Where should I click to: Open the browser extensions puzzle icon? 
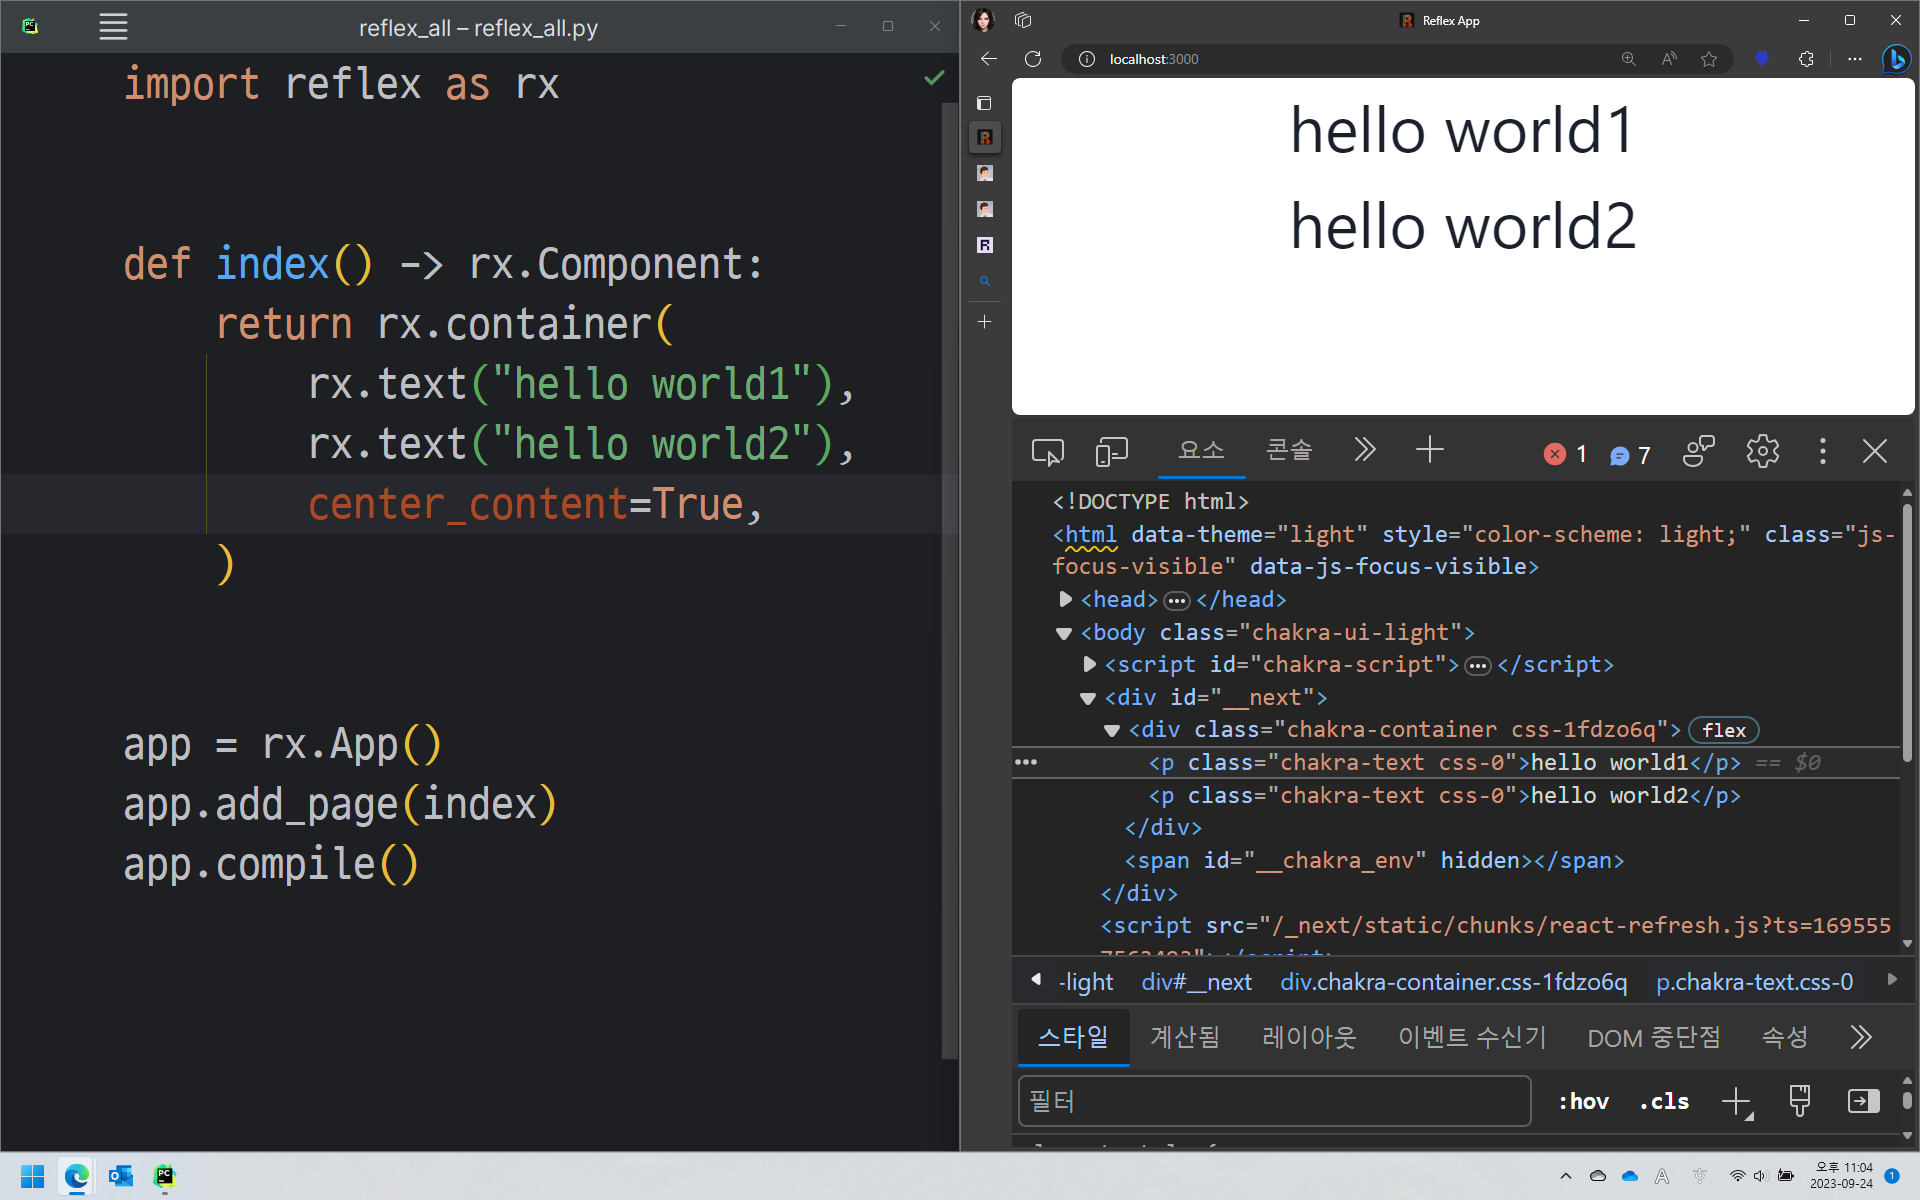pyautogui.click(x=1806, y=59)
